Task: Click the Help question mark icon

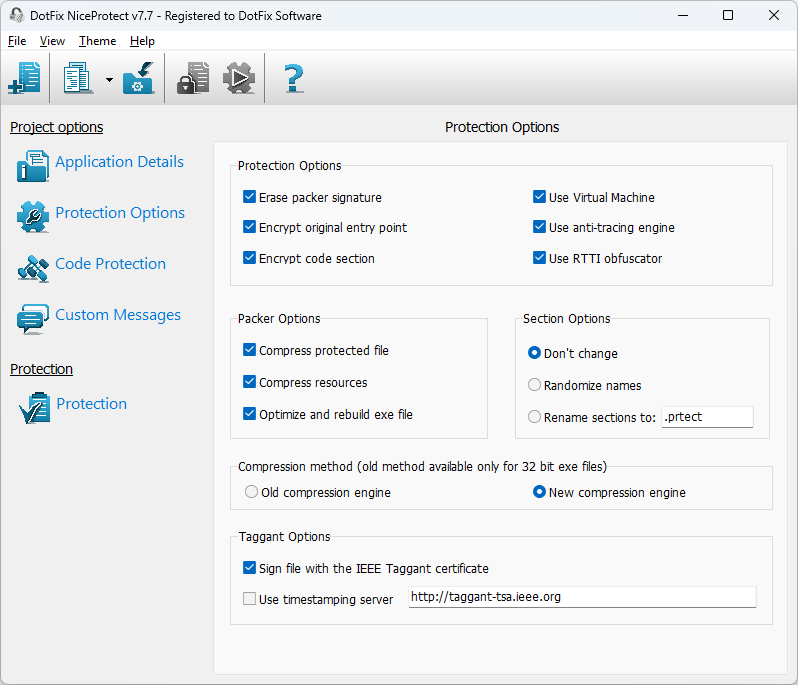Action: pyautogui.click(x=294, y=78)
